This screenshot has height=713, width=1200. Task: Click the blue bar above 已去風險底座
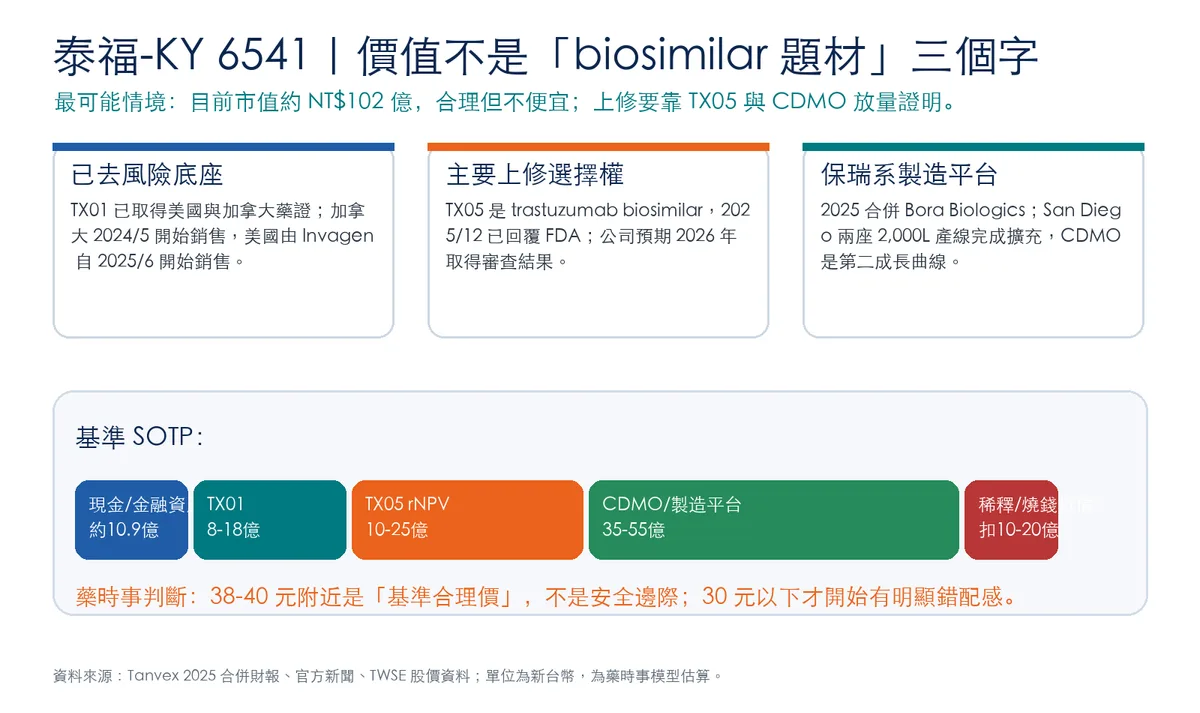point(223,147)
